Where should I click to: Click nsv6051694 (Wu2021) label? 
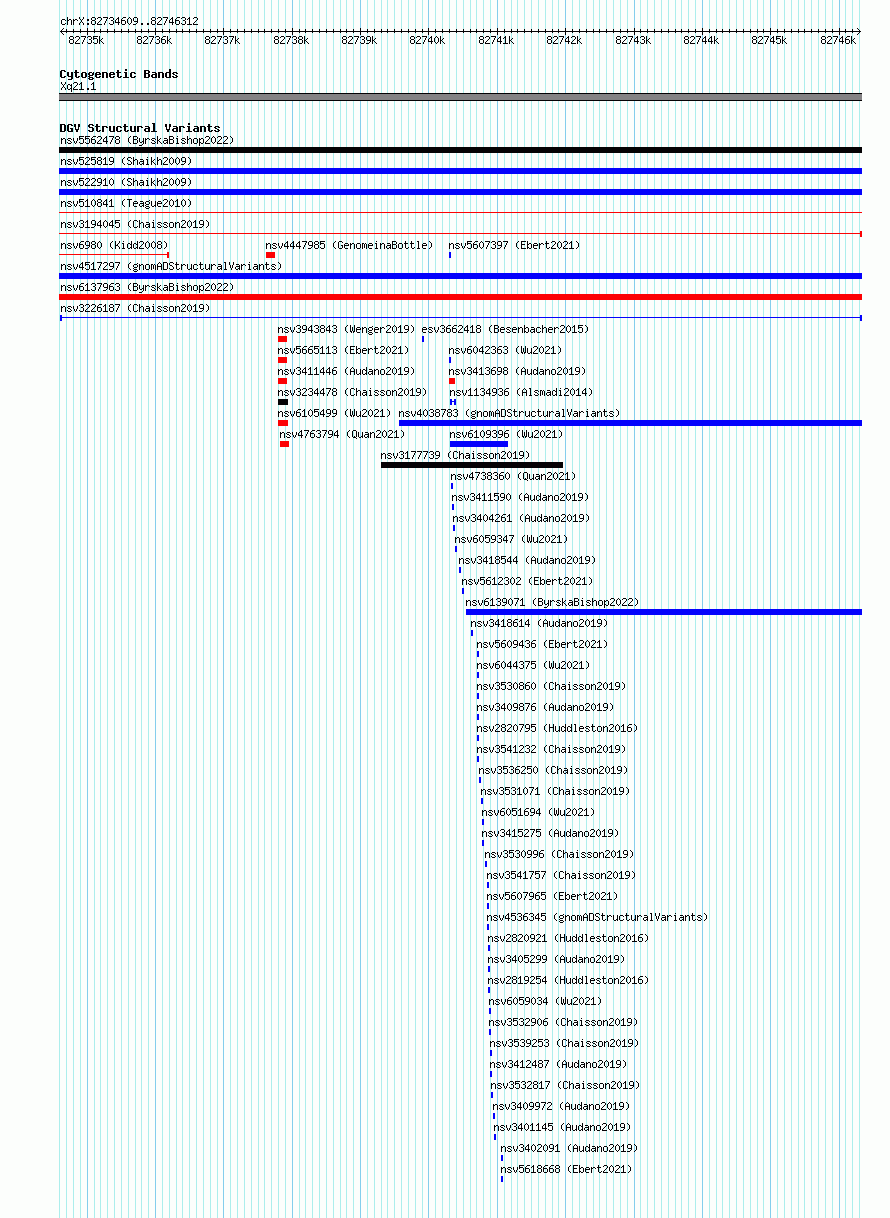coord(538,812)
